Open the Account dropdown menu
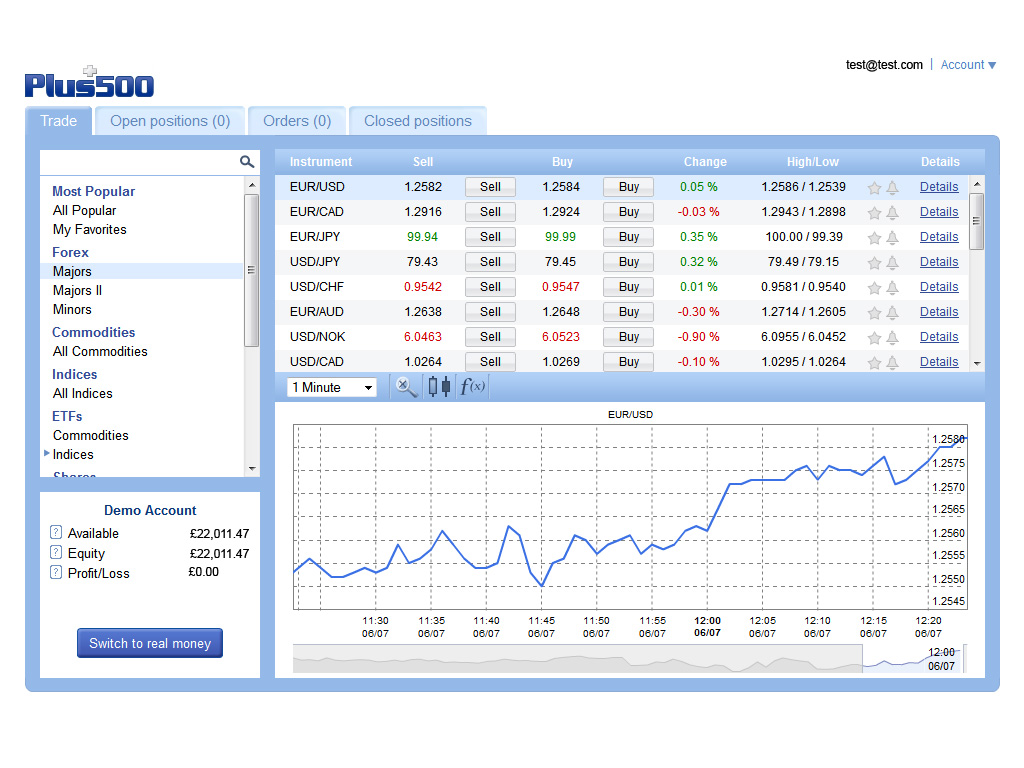Viewport: 1024px width, 768px height. [968, 65]
